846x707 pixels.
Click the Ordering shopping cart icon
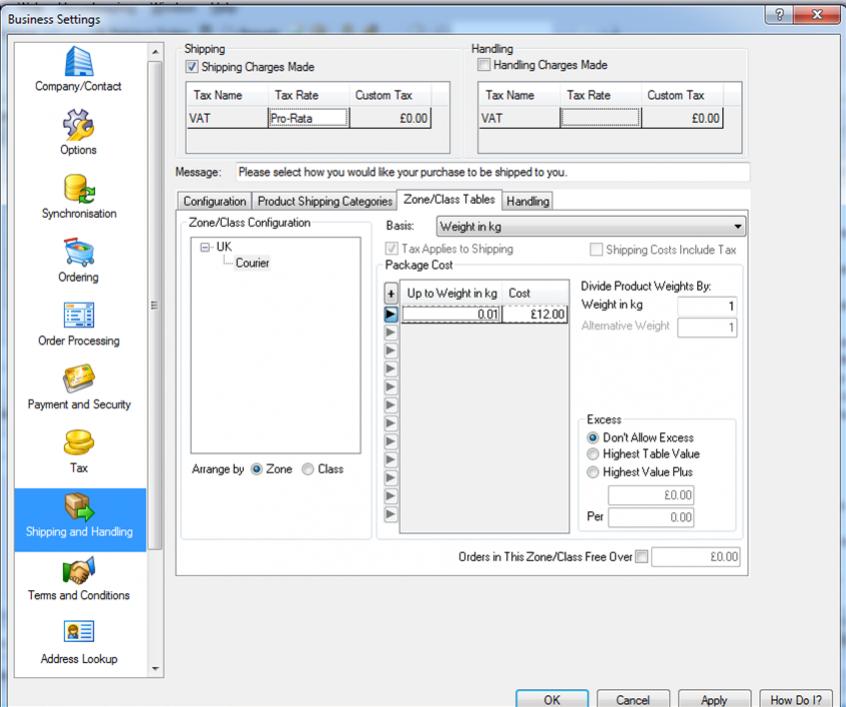pyautogui.click(x=78, y=251)
